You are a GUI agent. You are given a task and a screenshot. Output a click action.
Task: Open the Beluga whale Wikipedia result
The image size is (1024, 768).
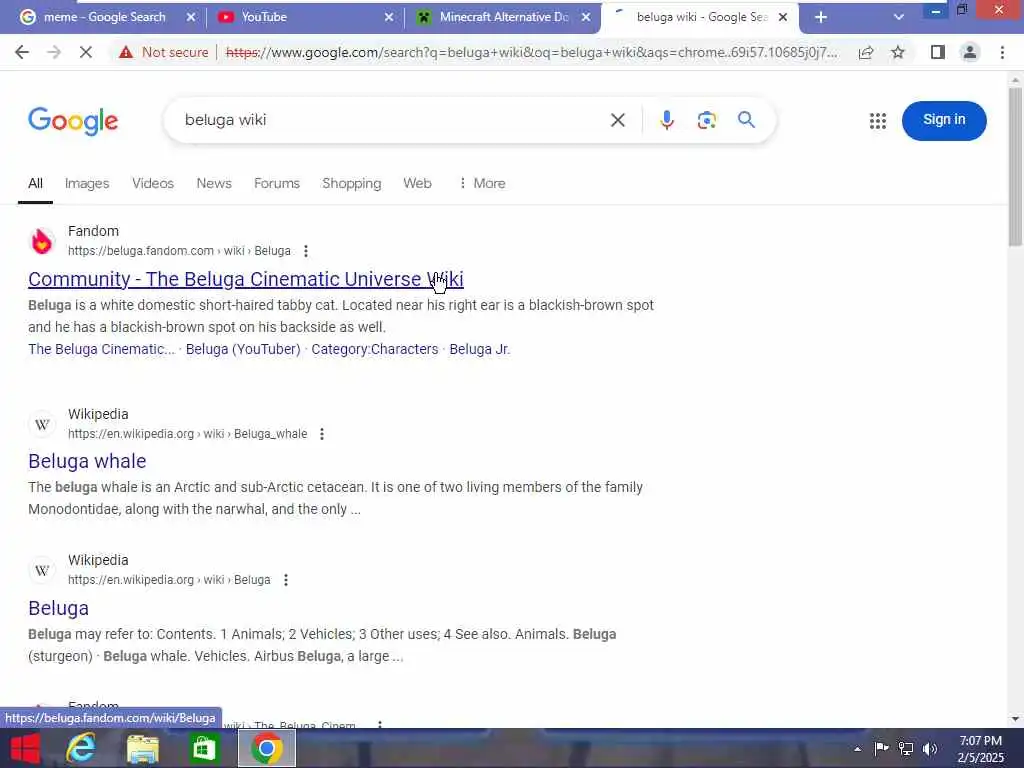[87, 461]
